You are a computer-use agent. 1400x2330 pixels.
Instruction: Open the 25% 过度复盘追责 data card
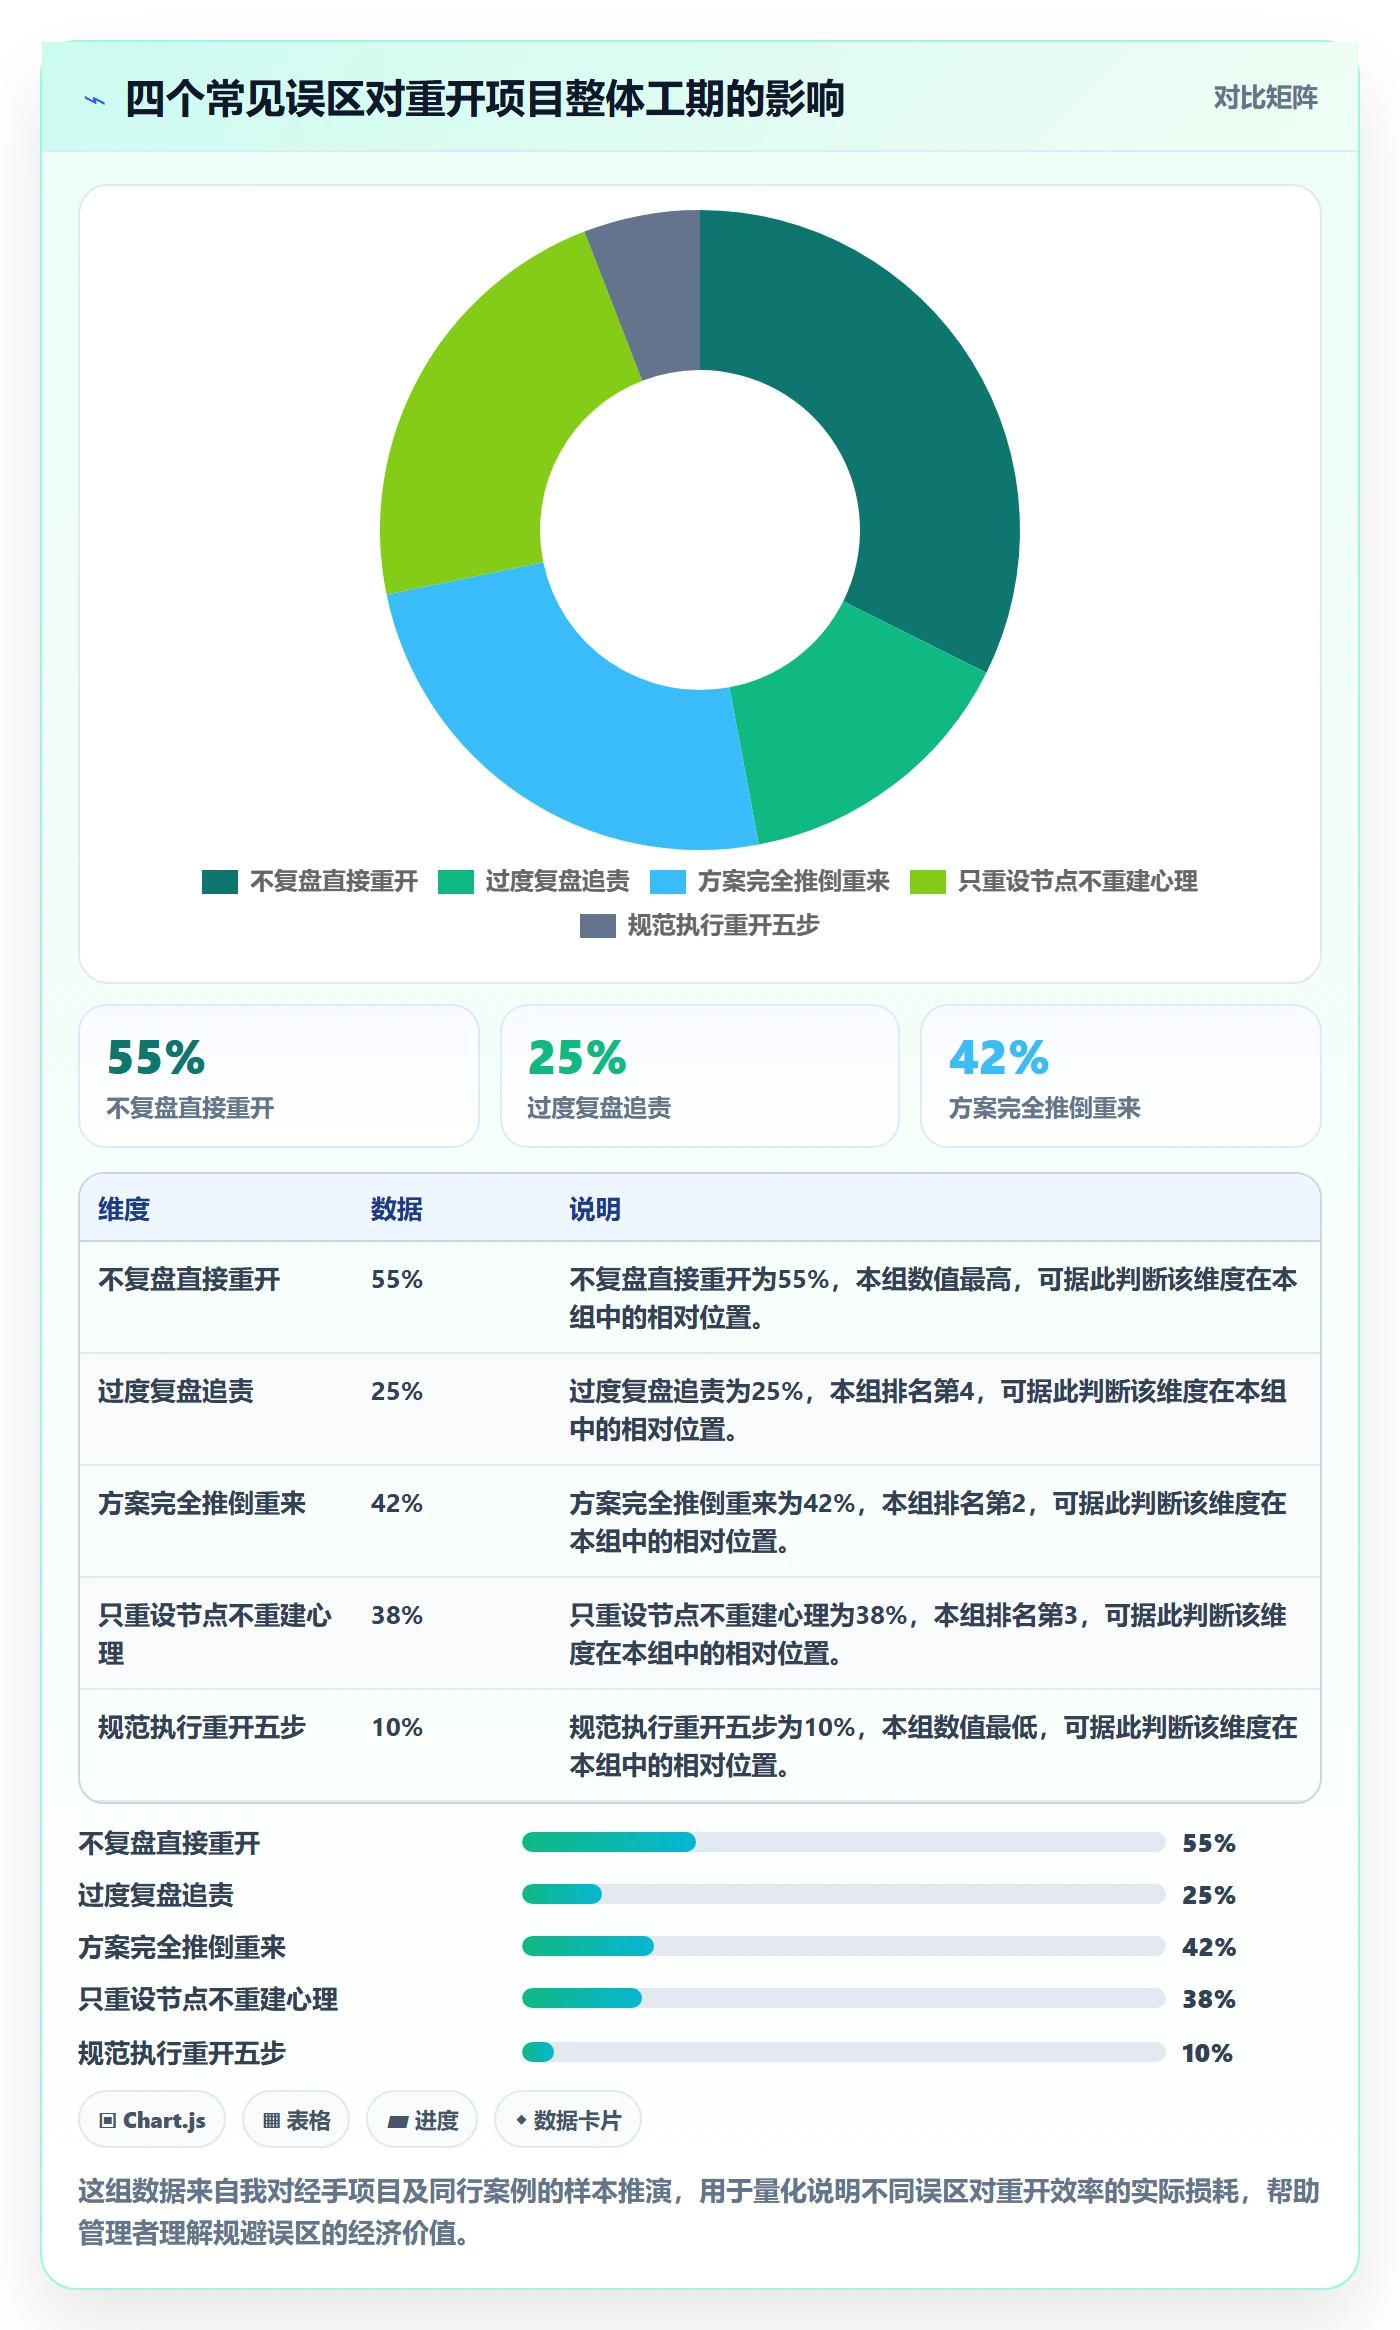point(700,1076)
